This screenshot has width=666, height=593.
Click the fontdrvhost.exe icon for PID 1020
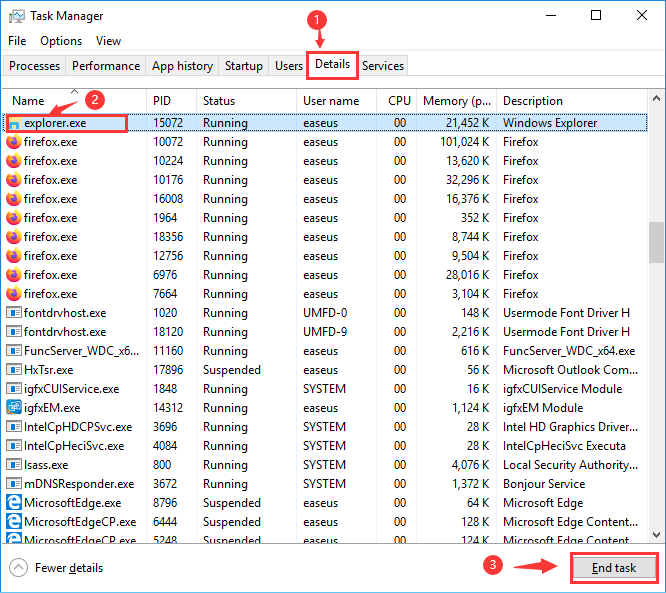point(14,313)
